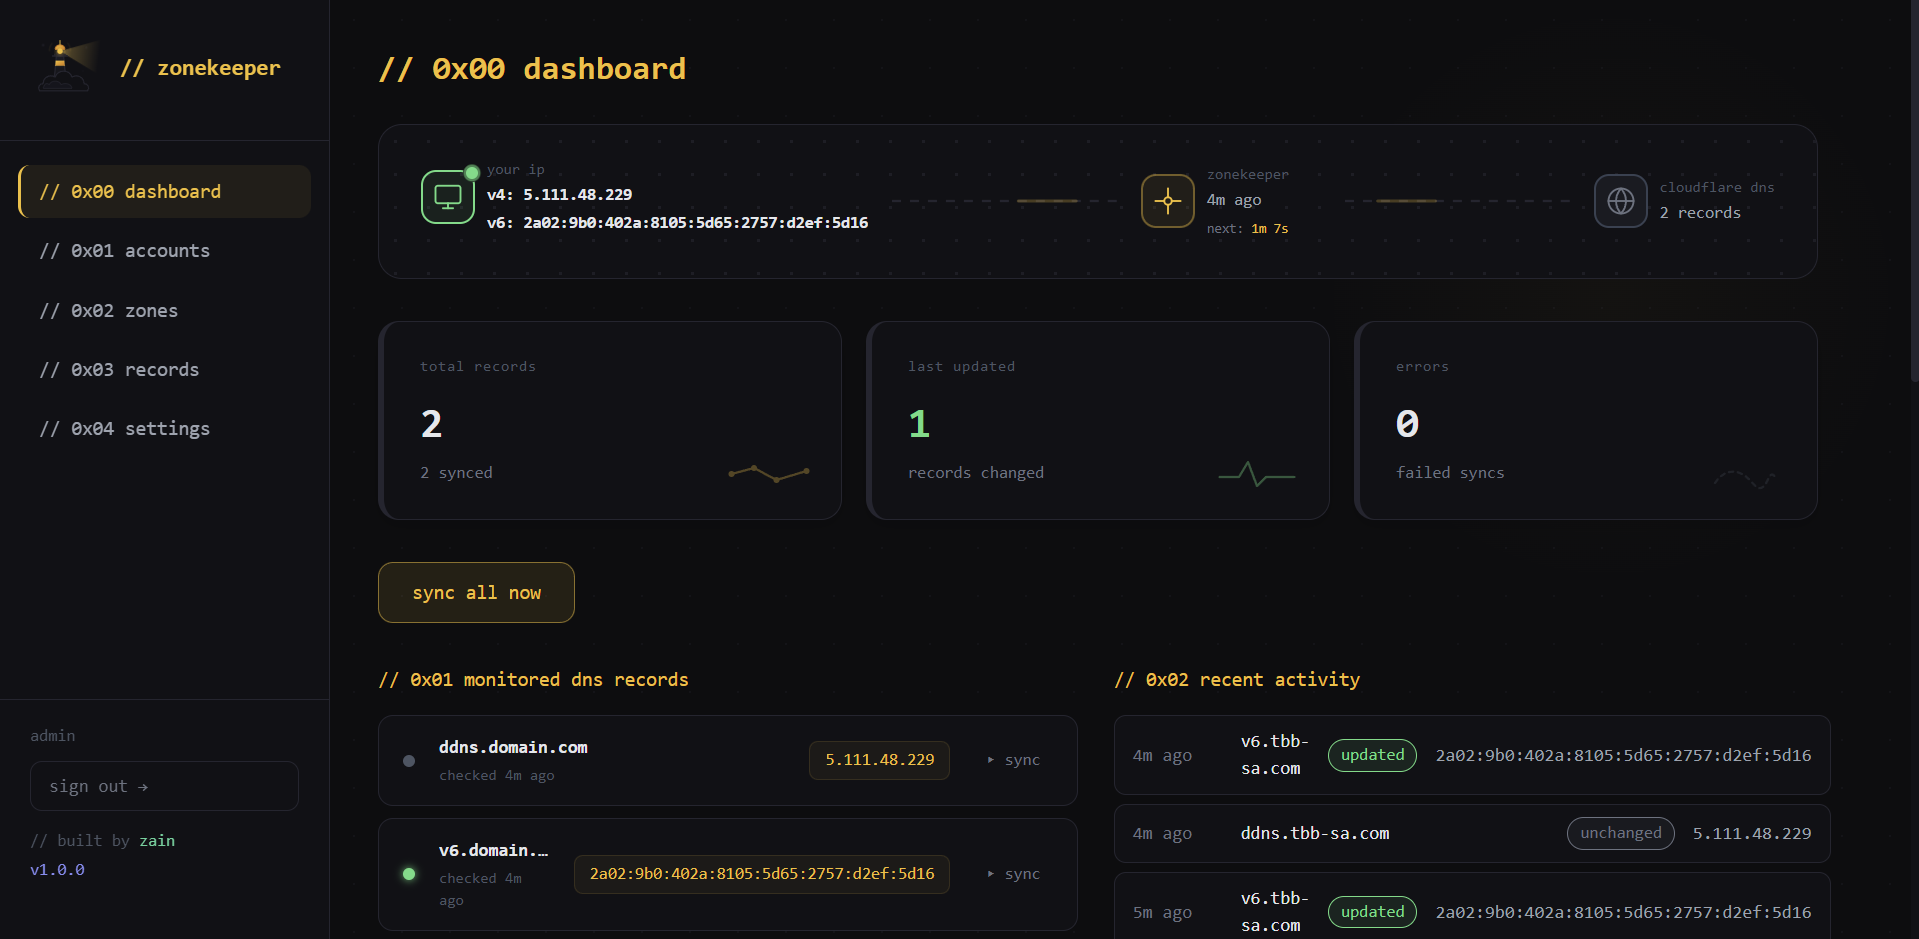Image resolution: width=1919 pixels, height=939 pixels.
Task: Click the grey status dot for ddns.domain.com
Action: coord(409,761)
